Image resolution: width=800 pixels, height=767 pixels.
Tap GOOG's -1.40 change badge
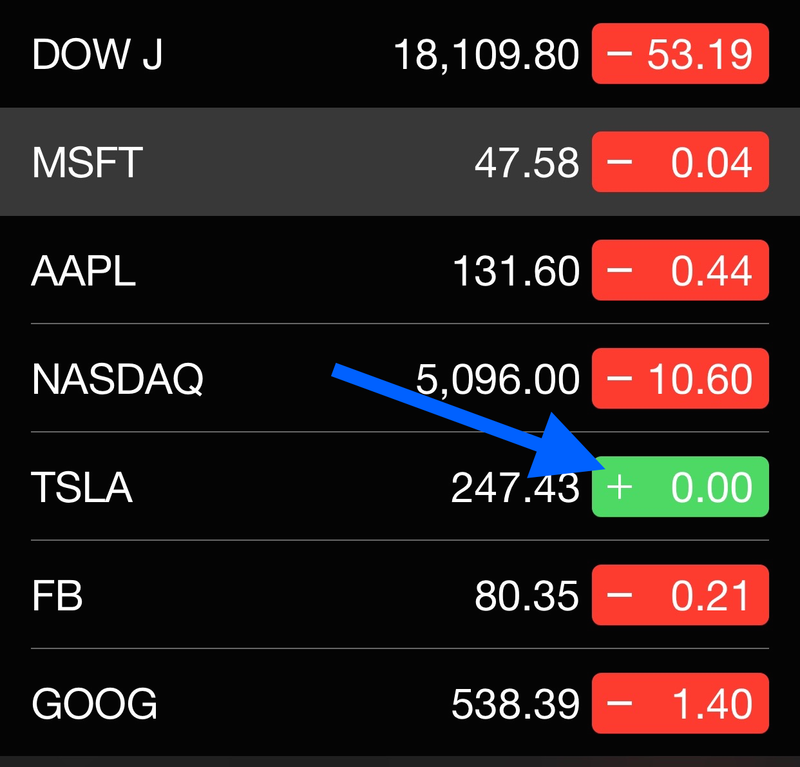(680, 703)
